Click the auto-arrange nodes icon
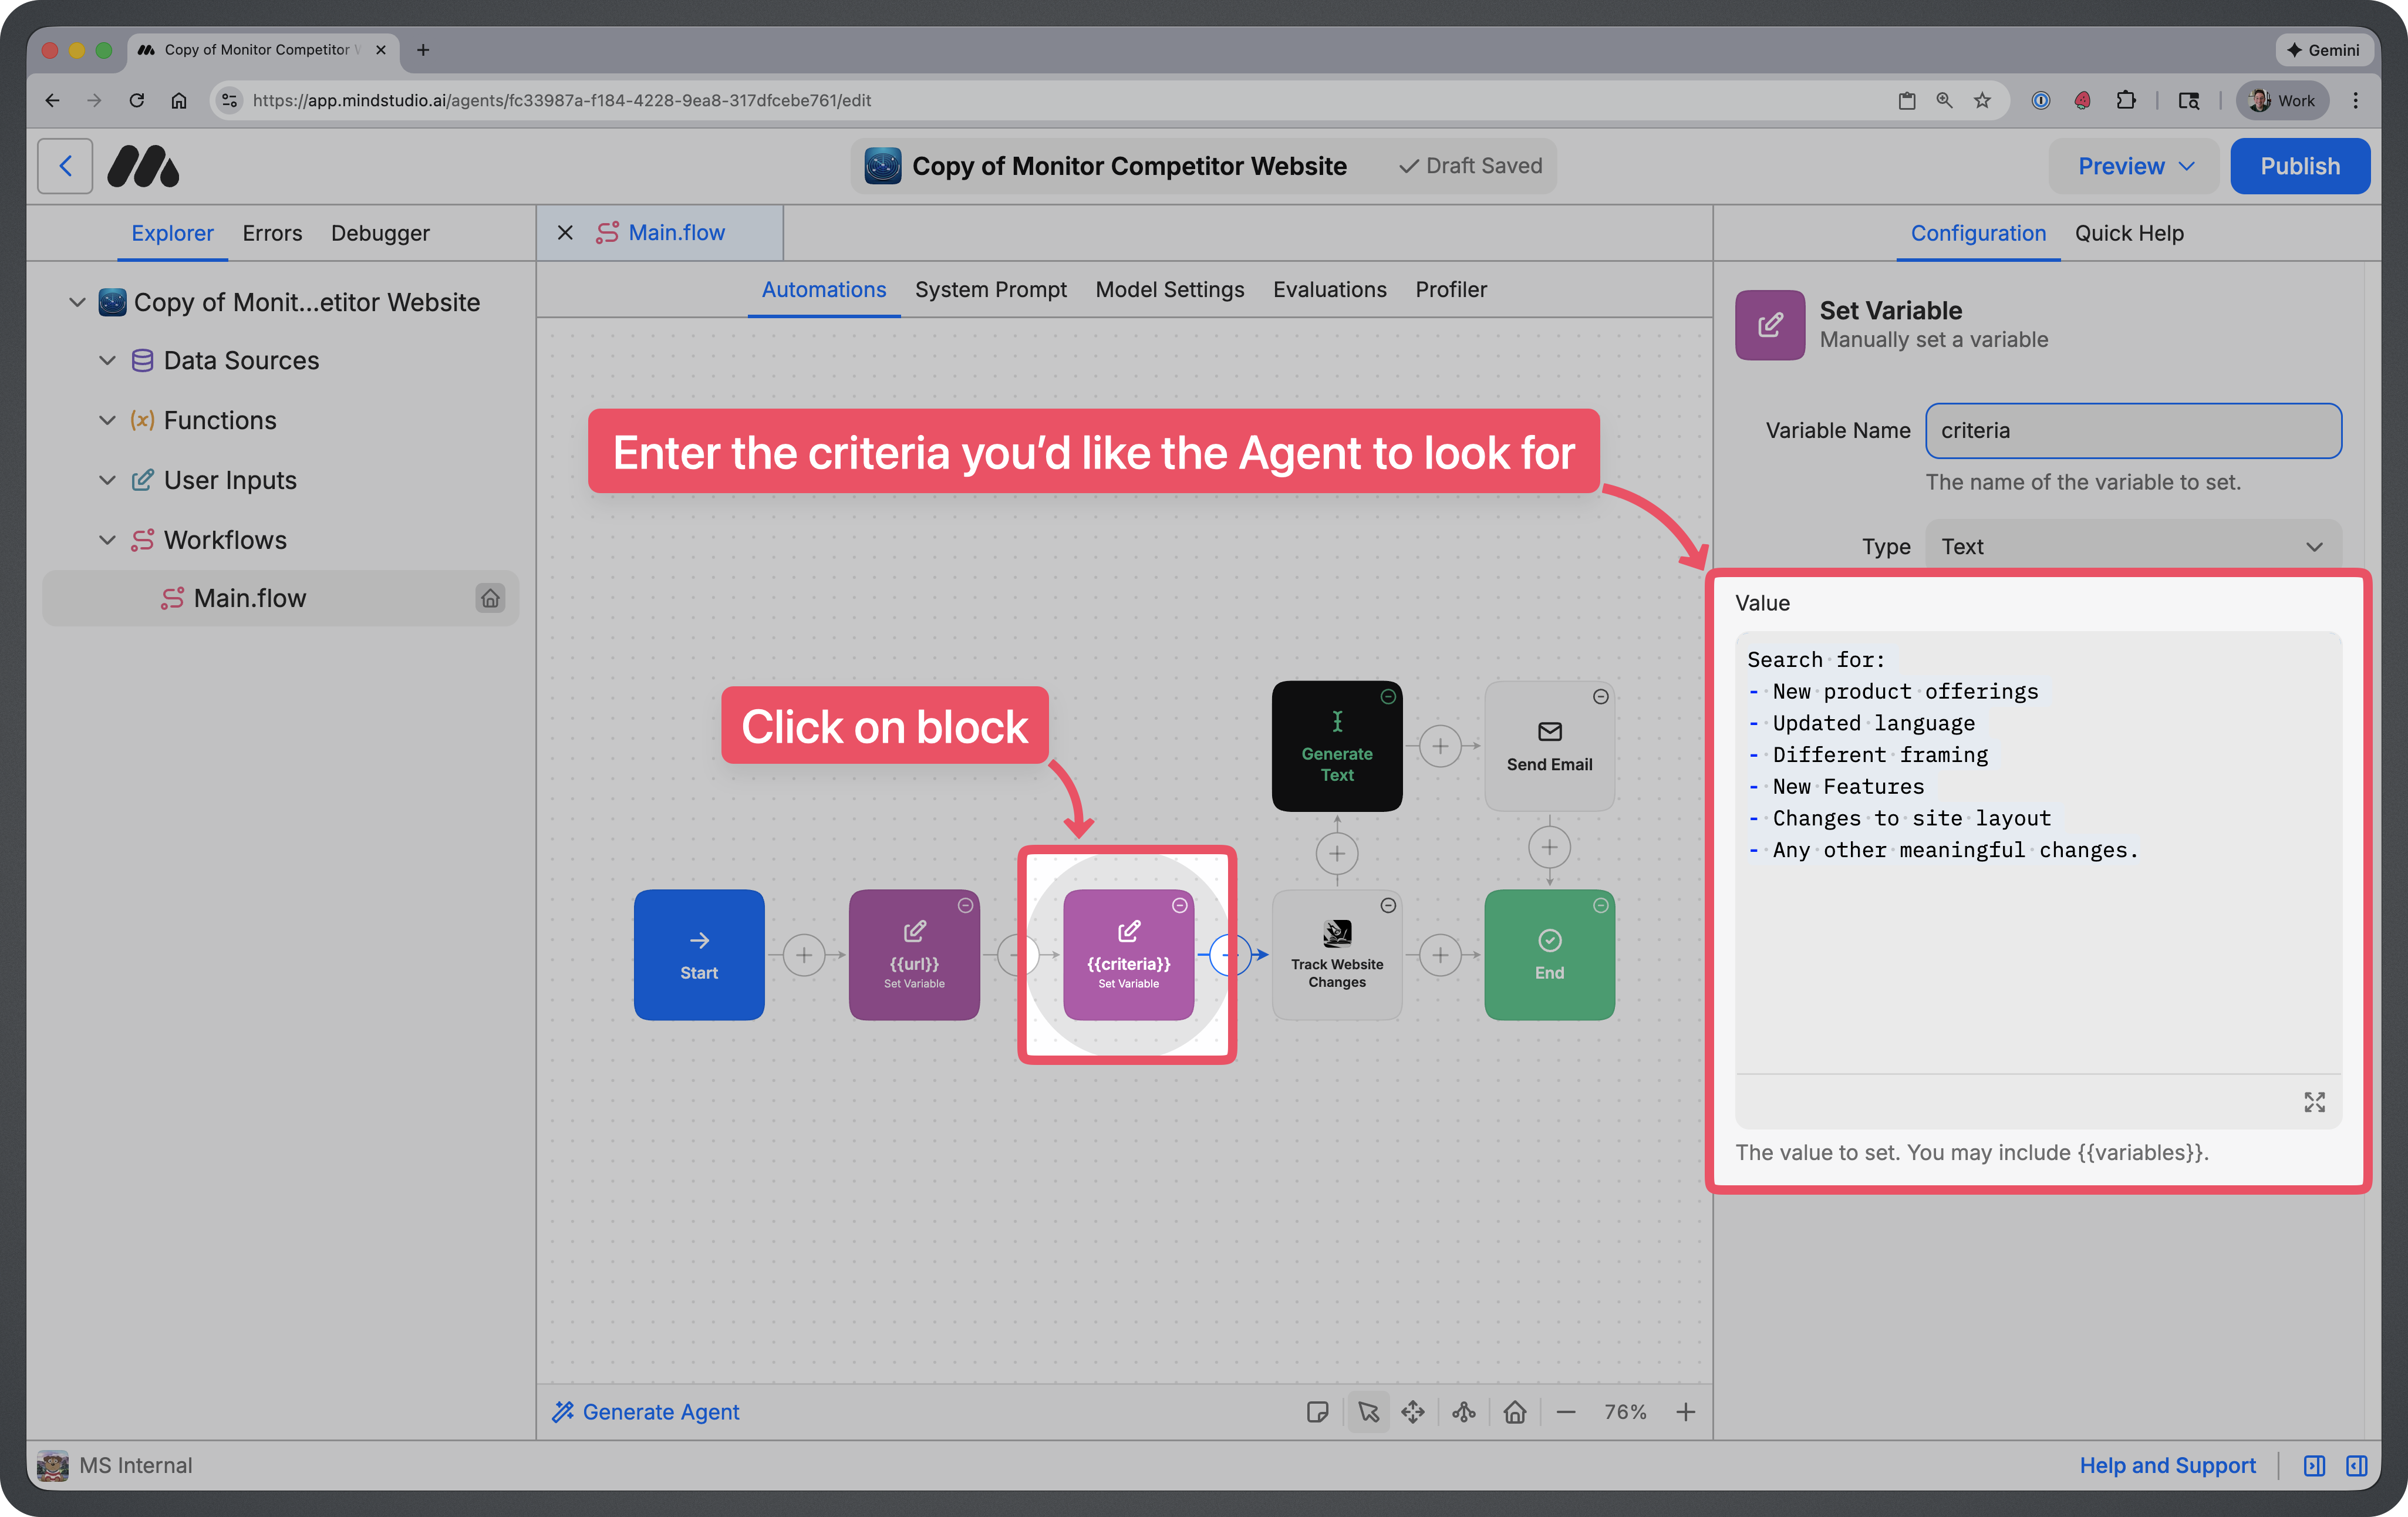Image resolution: width=2408 pixels, height=1517 pixels. [1464, 1412]
